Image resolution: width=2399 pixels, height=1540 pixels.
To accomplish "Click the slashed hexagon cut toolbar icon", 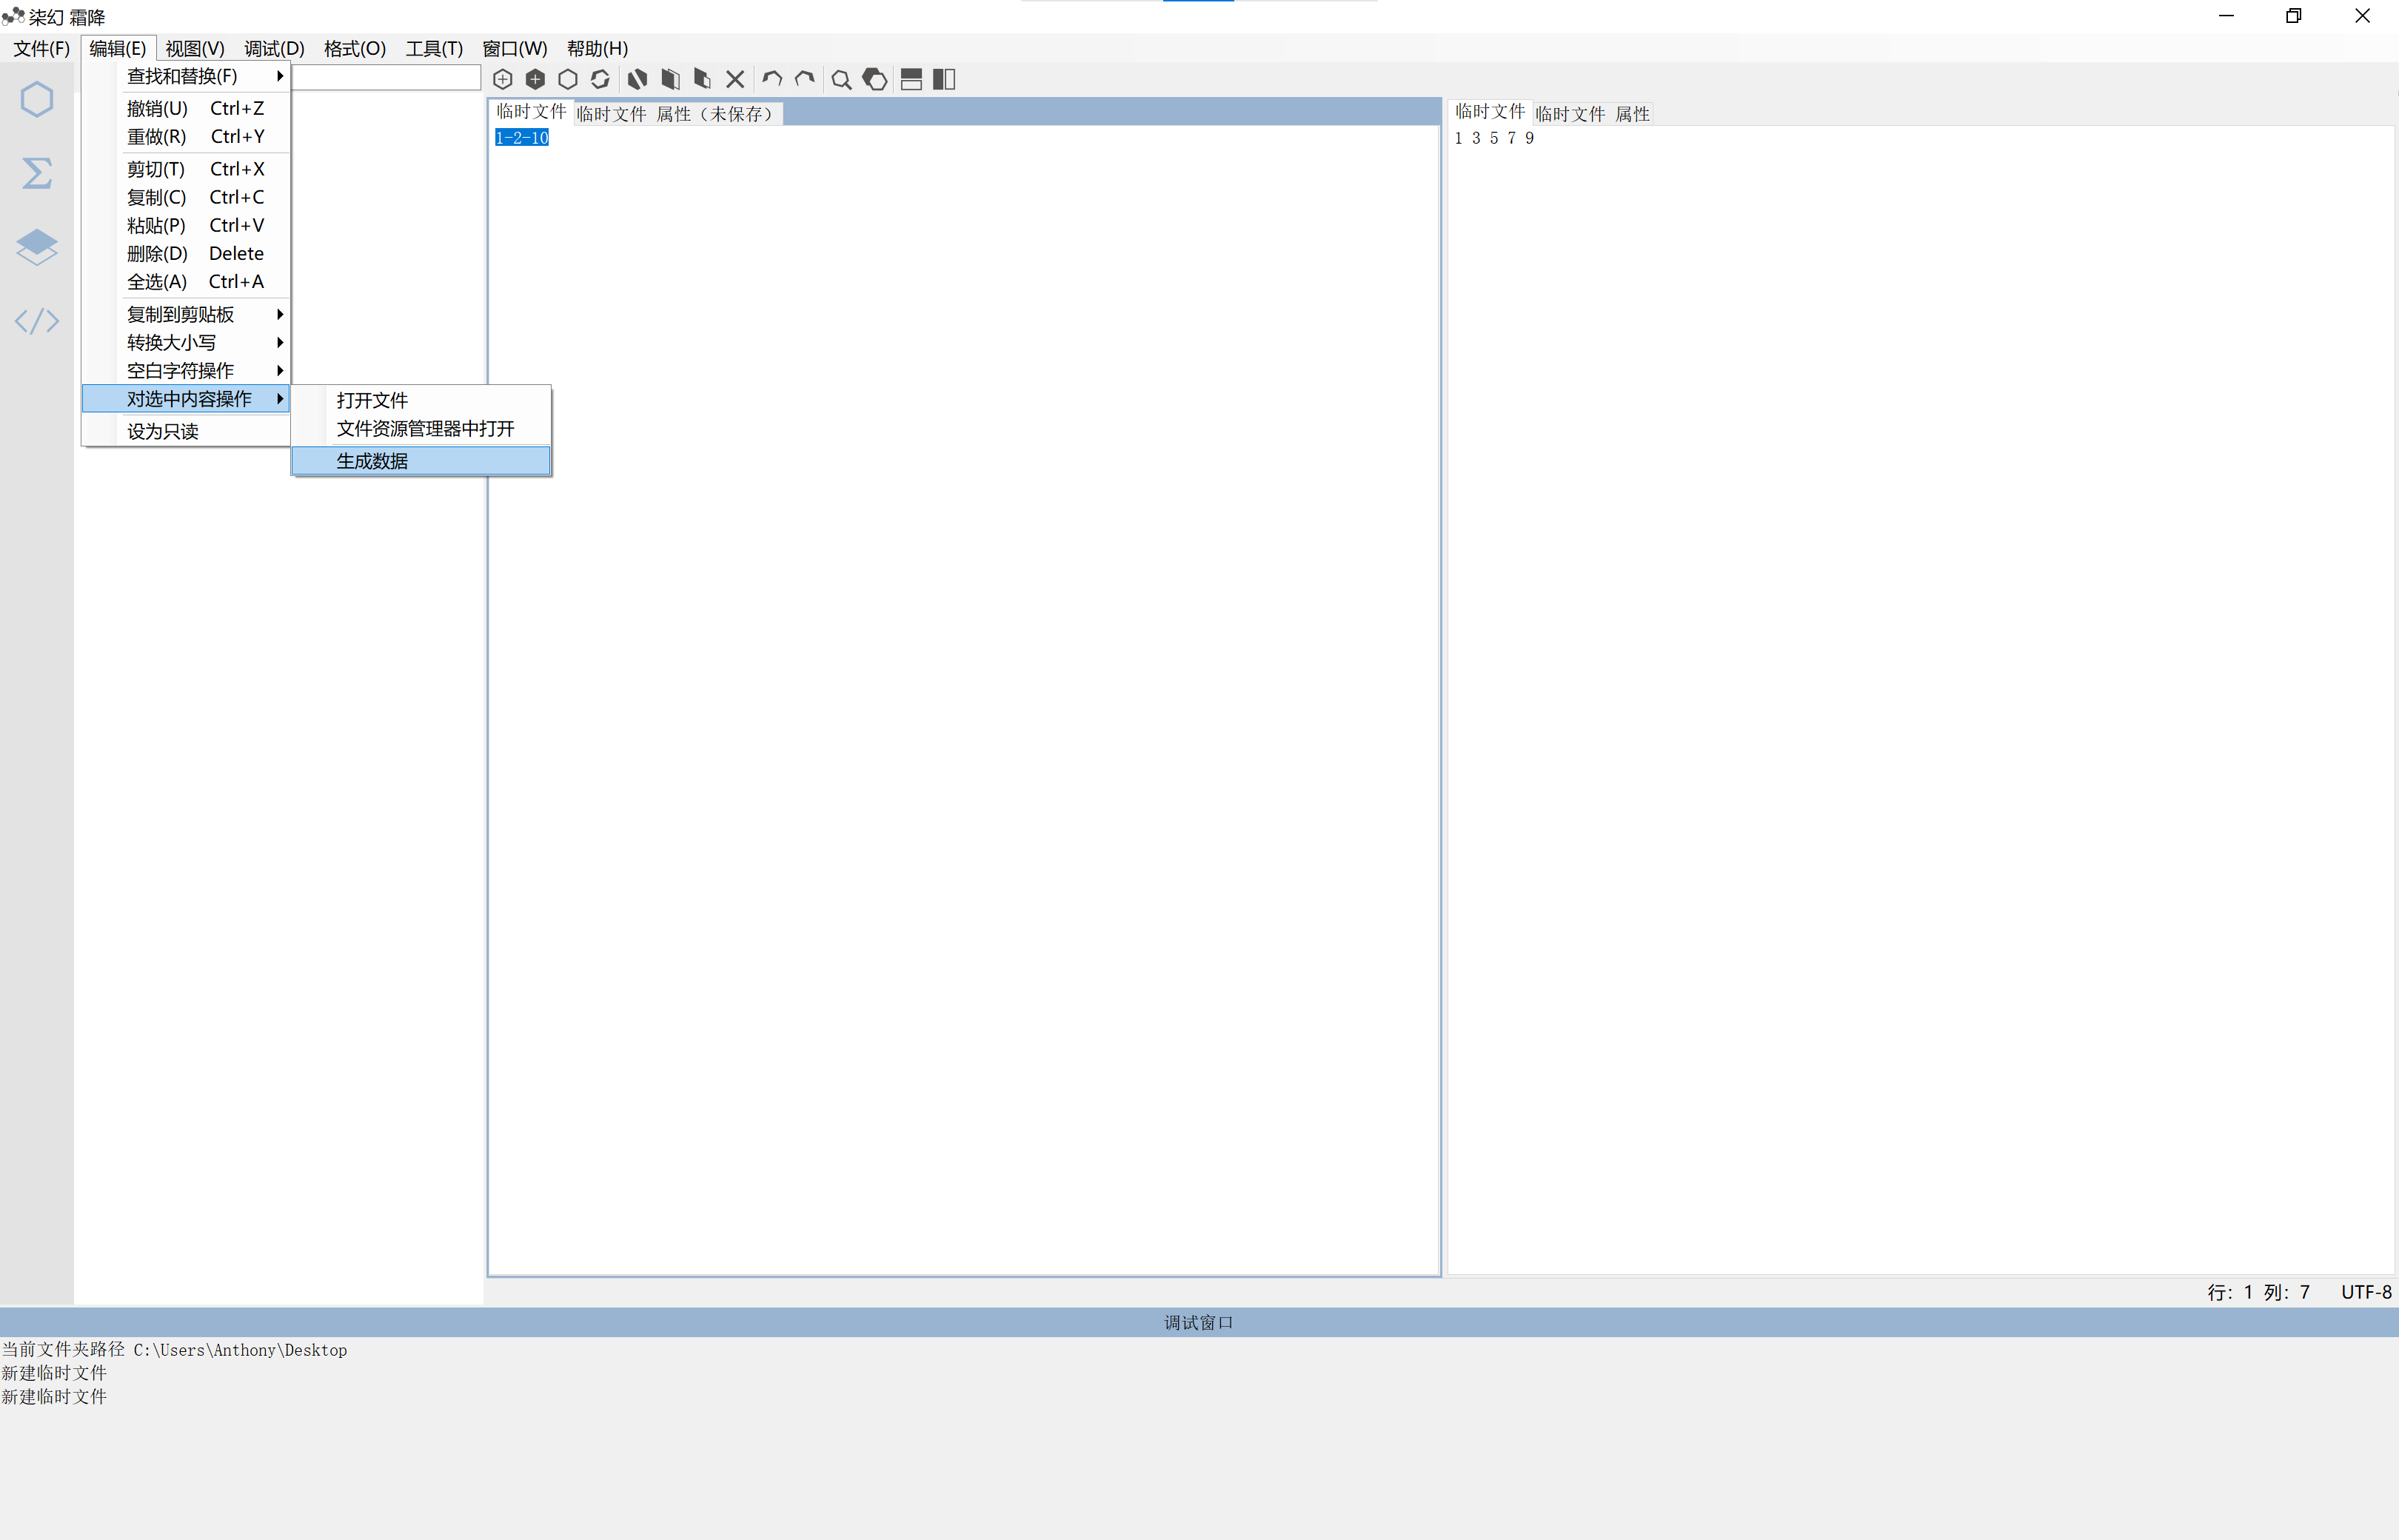I will pos(637,79).
